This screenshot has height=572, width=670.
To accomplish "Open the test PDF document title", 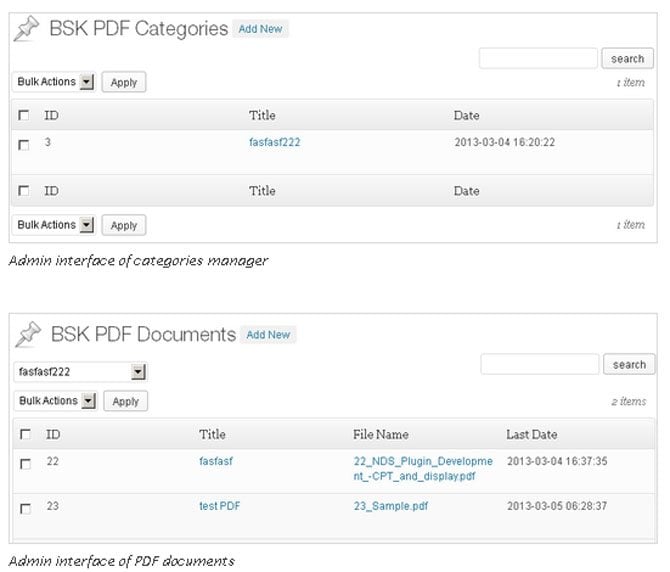I will (x=220, y=506).
